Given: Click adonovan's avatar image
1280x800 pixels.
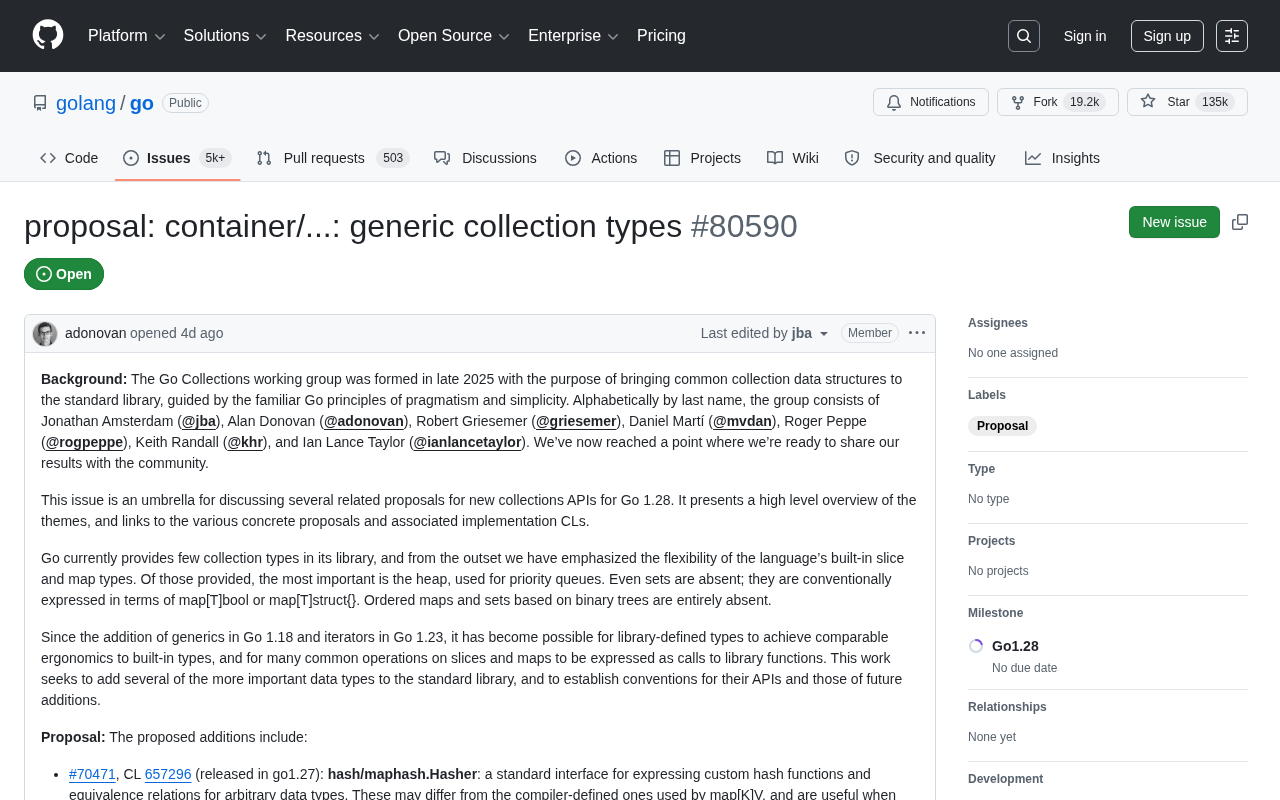Looking at the screenshot, I should (x=45, y=334).
